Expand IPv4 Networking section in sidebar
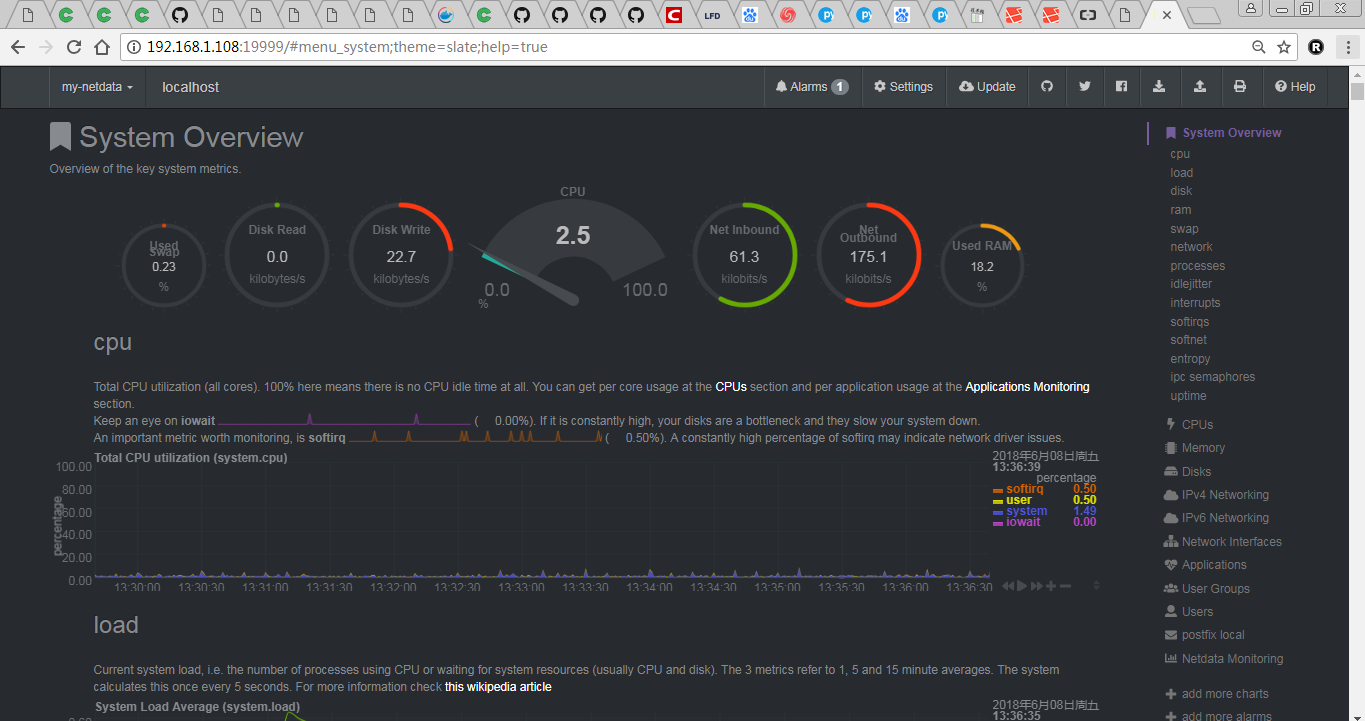Screen dimensions: 1365x721 [1225, 495]
